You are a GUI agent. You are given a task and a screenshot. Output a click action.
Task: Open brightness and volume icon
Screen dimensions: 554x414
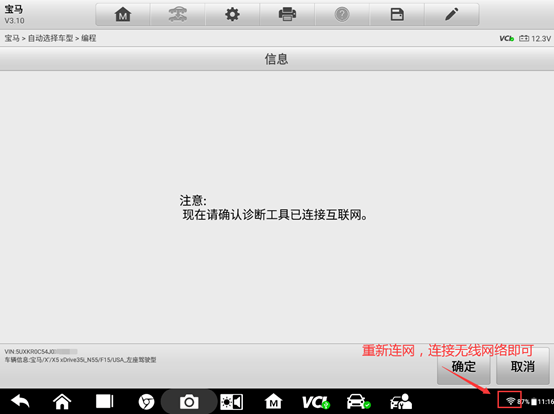click(x=231, y=402)
